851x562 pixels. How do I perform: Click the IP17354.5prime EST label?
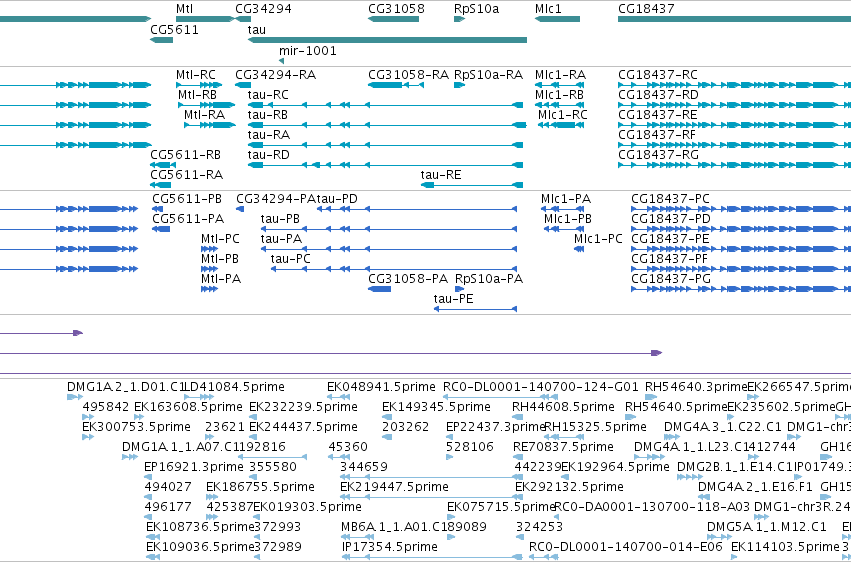(x=390, y=547)
